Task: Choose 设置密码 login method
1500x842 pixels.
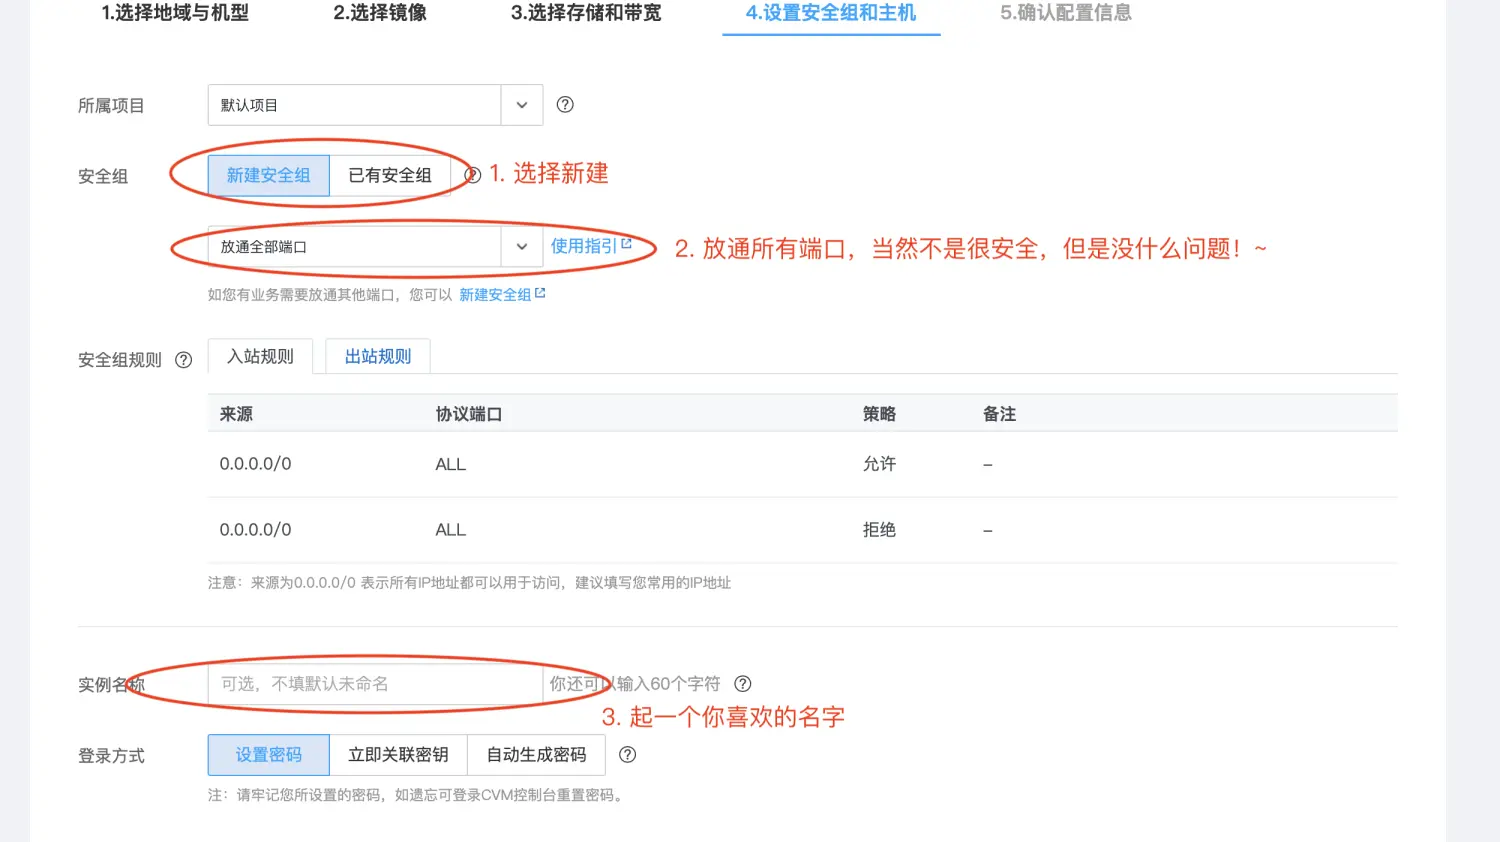Action: point(269,755)
